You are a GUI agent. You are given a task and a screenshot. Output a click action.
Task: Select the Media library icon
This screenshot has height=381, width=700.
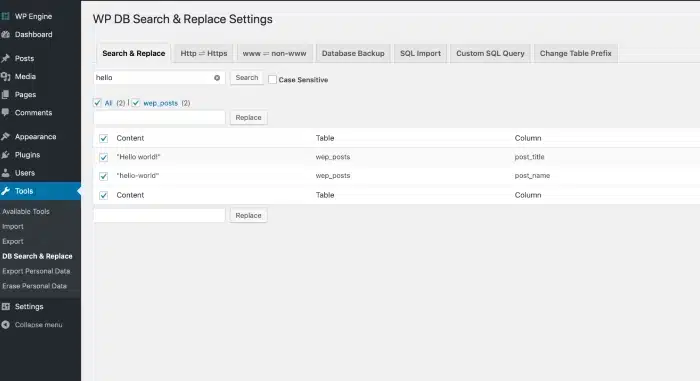point(5,76)
